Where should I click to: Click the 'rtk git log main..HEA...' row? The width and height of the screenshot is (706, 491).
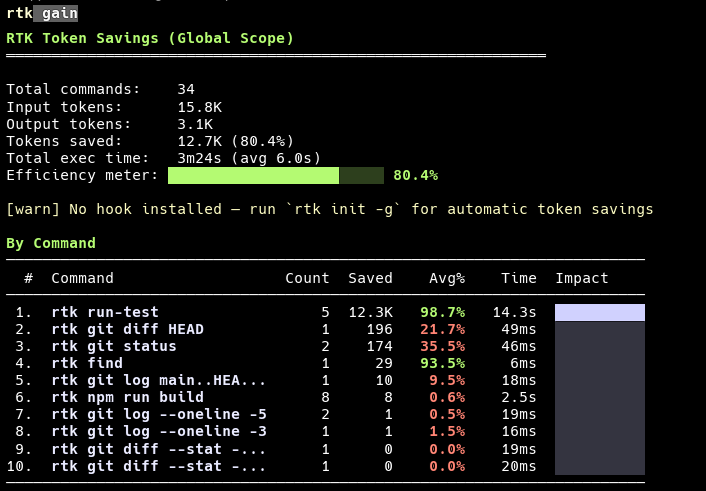(326, 381)
